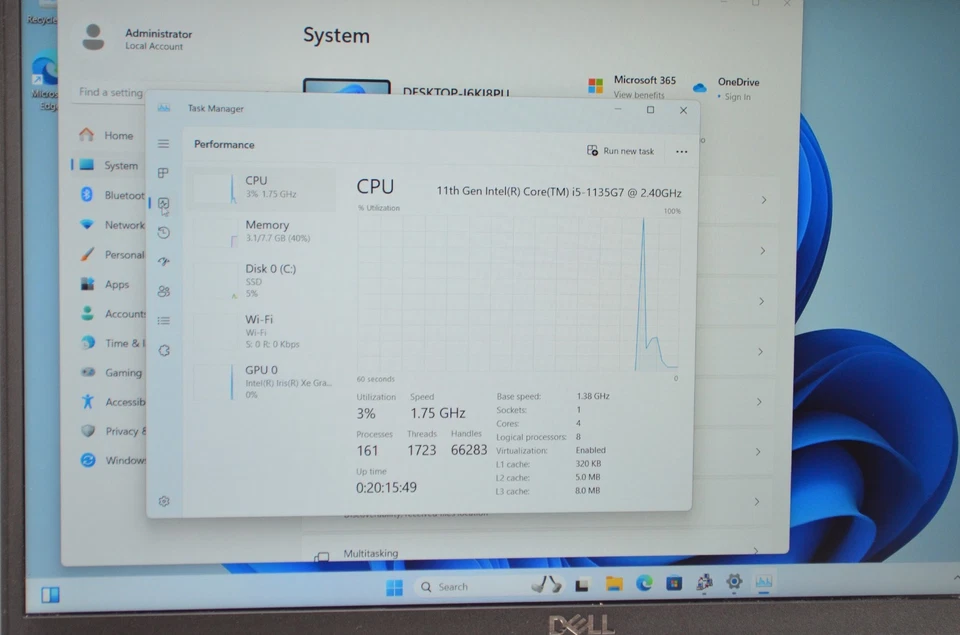960x635 pixels.
Task: Click the 1.75 GHz speed value
Action: click(438, 413)
